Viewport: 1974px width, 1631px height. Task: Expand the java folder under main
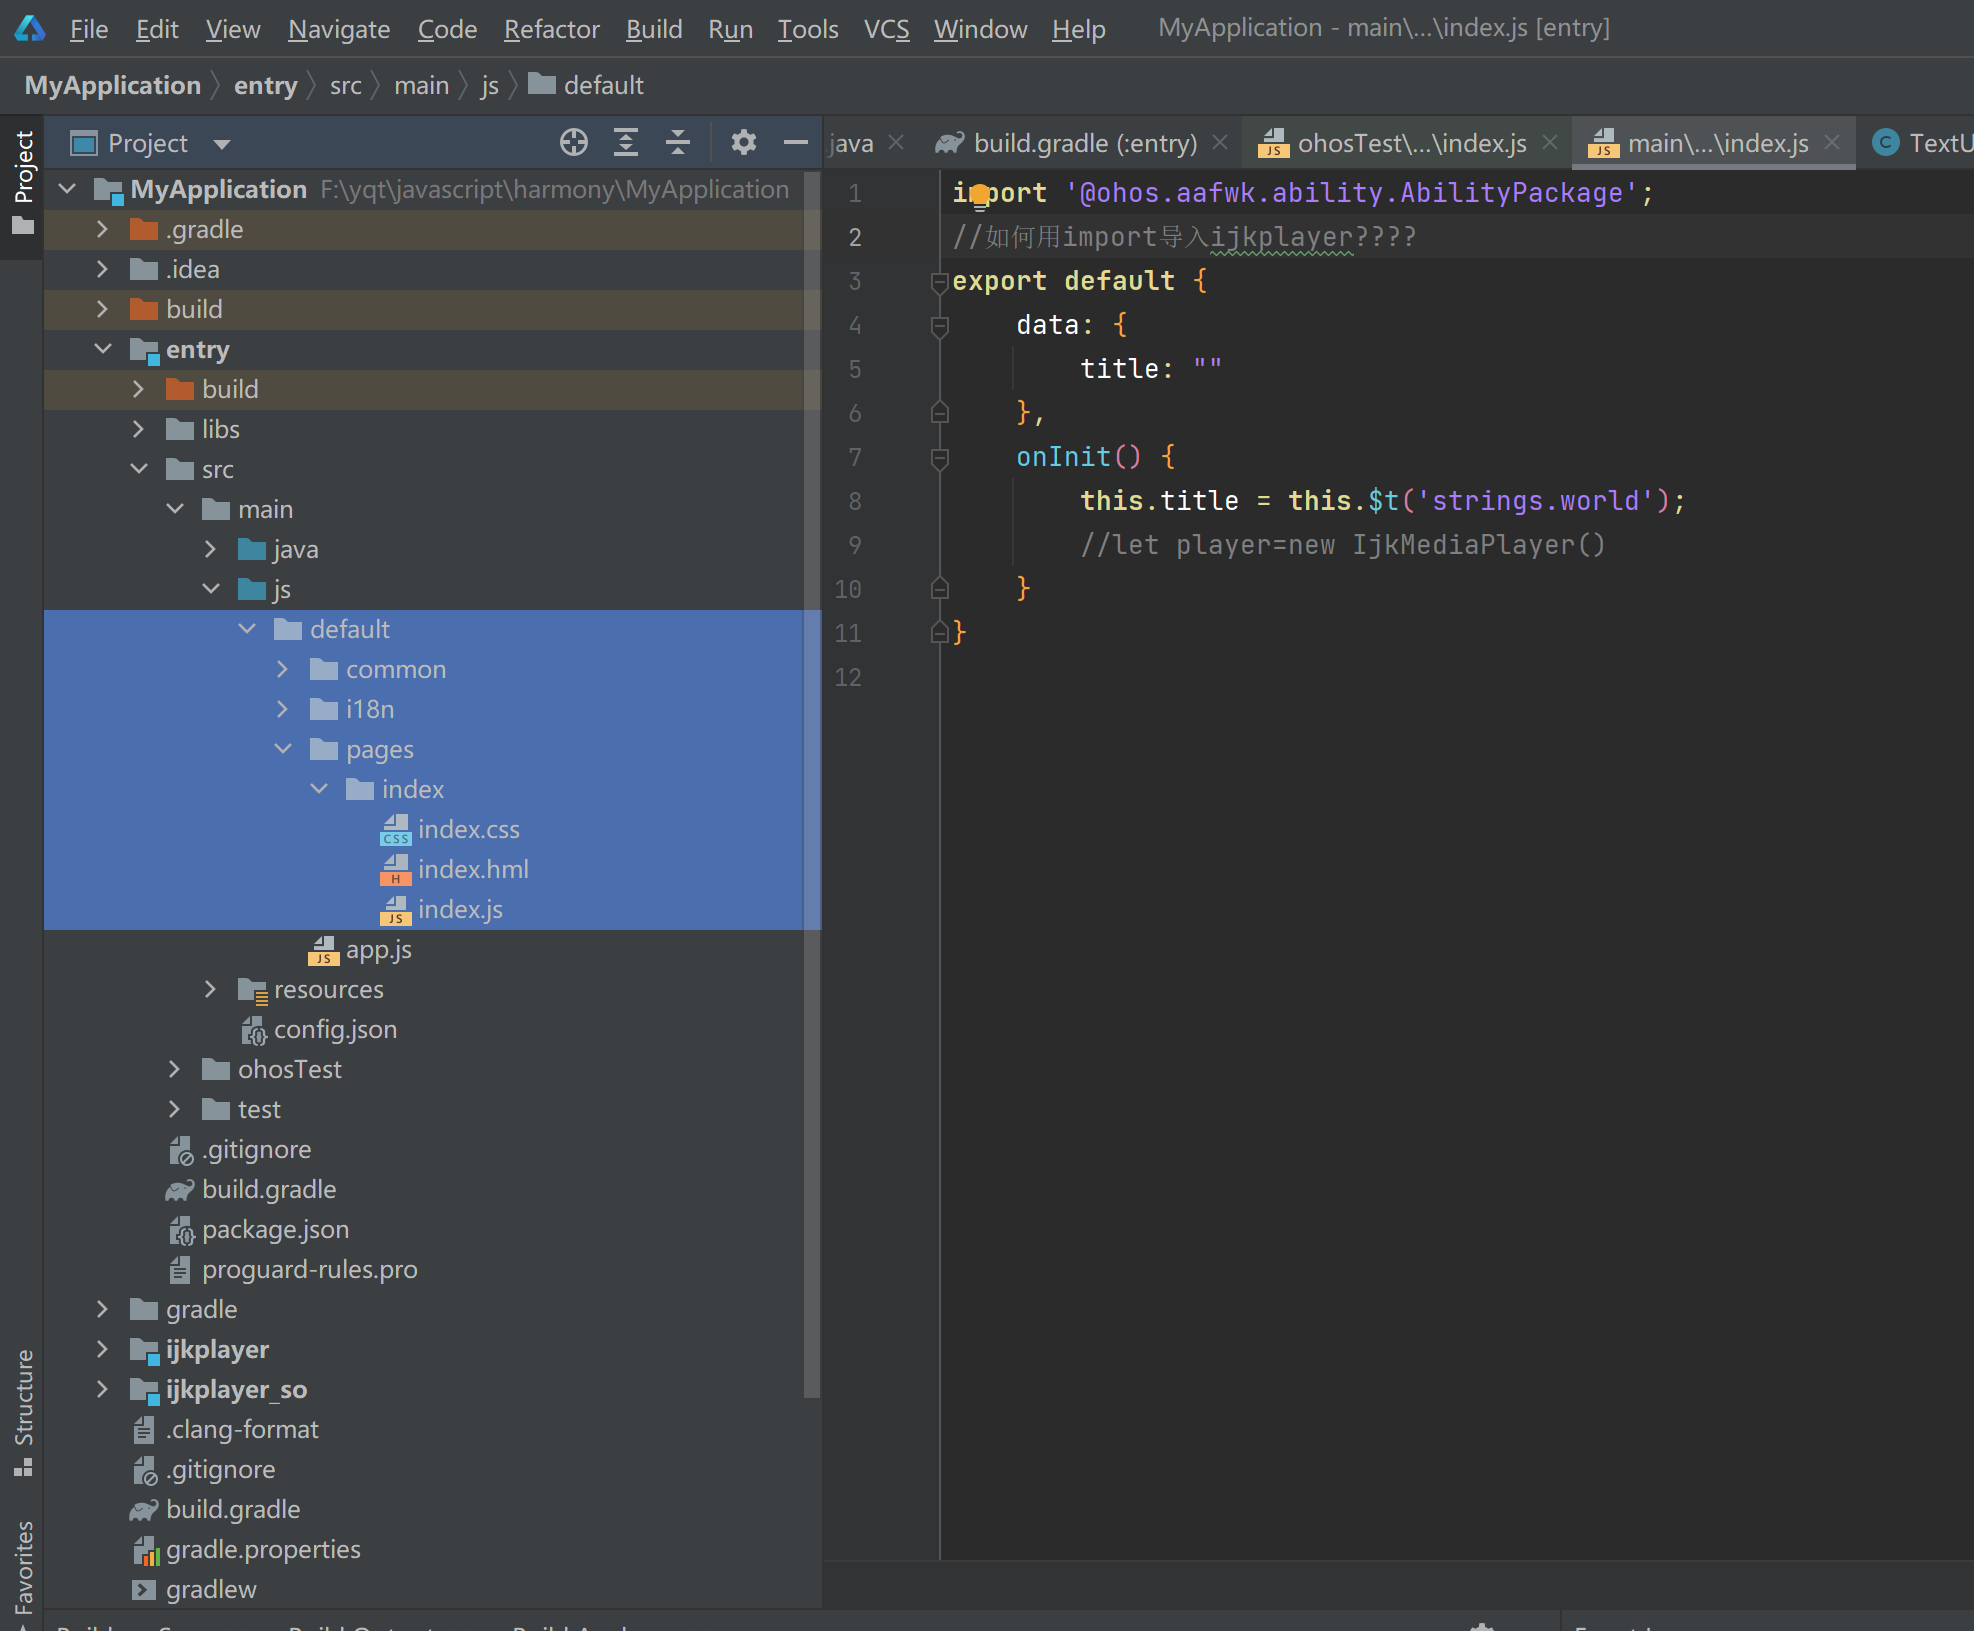pos(210,550)
